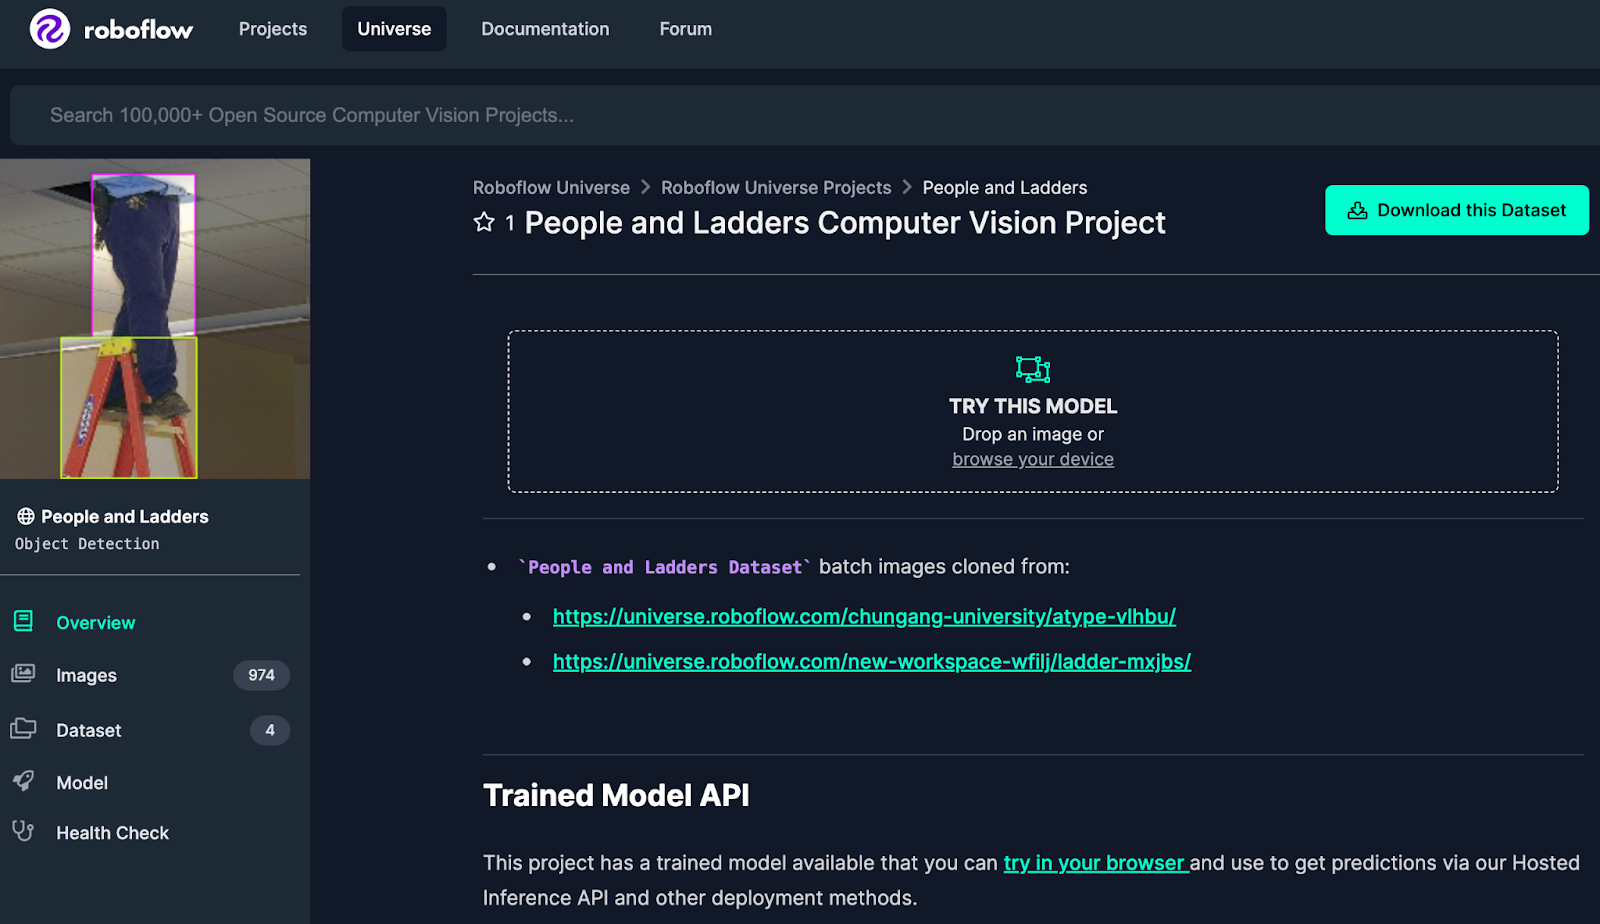Screen dimensions: 1600x924
Task: Click the 974 images count badge
Action: point(262,675)
